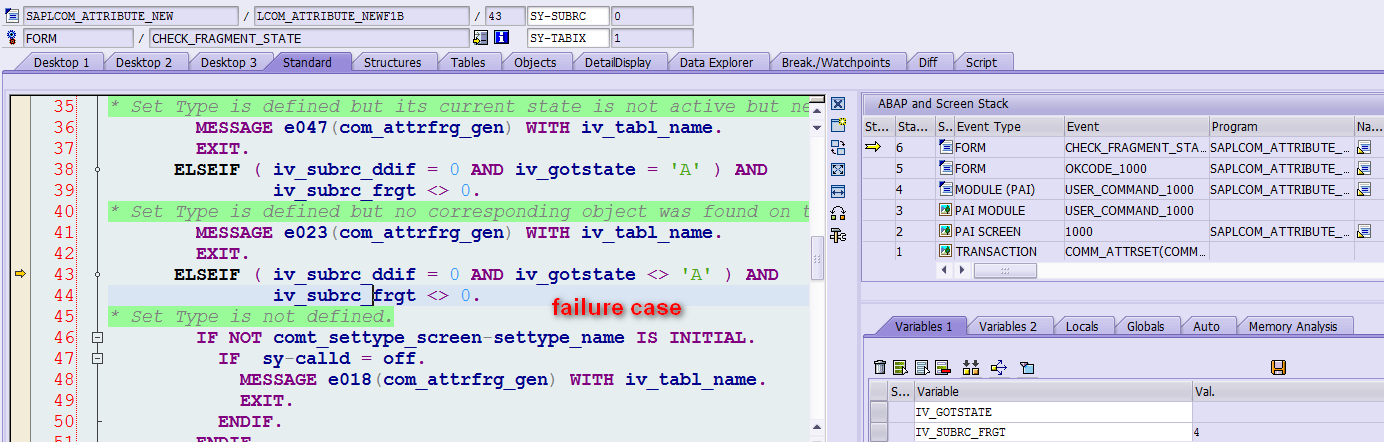Click the full-screen expand arrows tool icon

(838, 169)
